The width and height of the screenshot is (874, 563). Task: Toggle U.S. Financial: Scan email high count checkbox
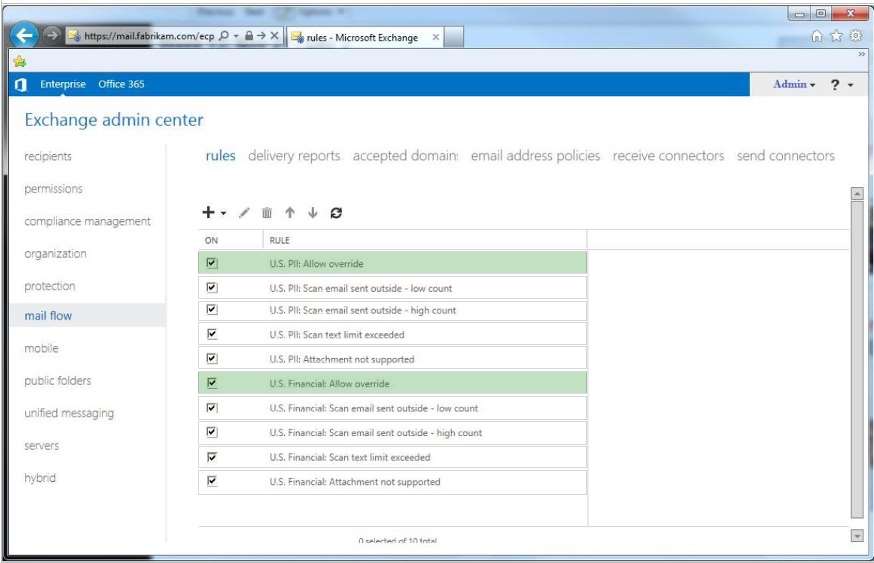212,432
